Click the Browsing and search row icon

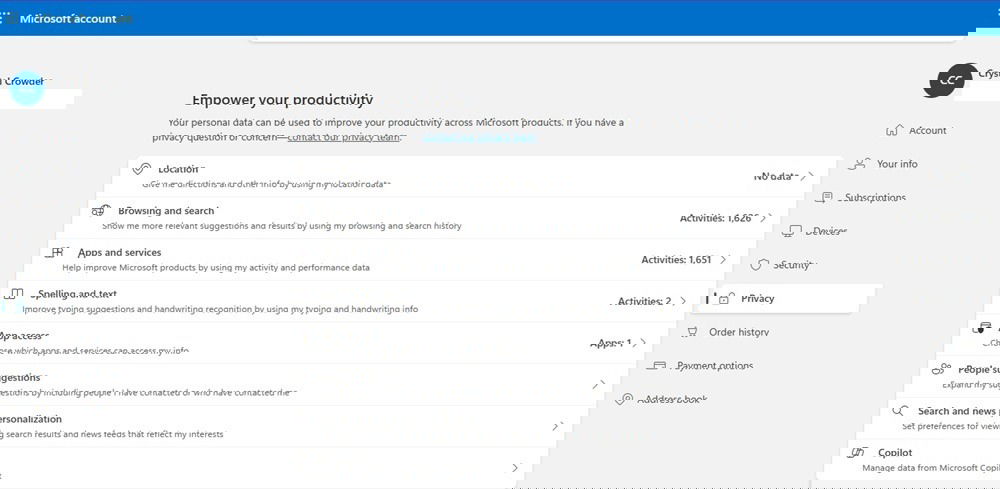click(101, 211)
